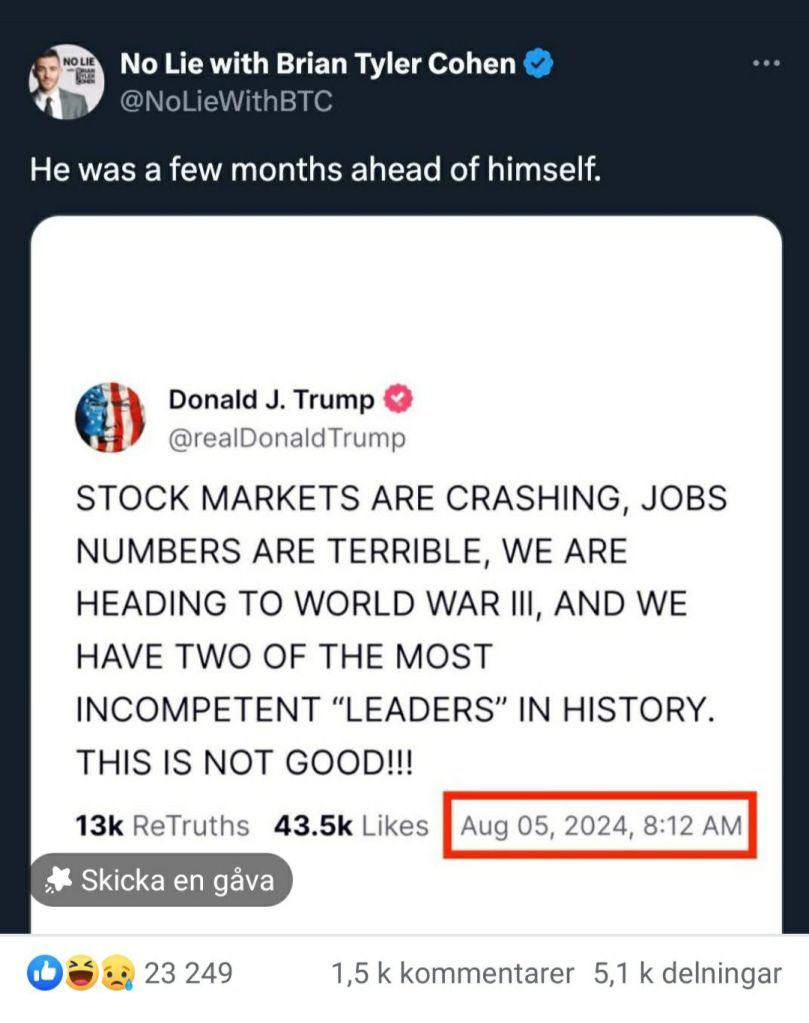The width and height of the screenshot is (809, 1023).
Task: View the 5,1 k delningar shares
Action: [687, 973]
